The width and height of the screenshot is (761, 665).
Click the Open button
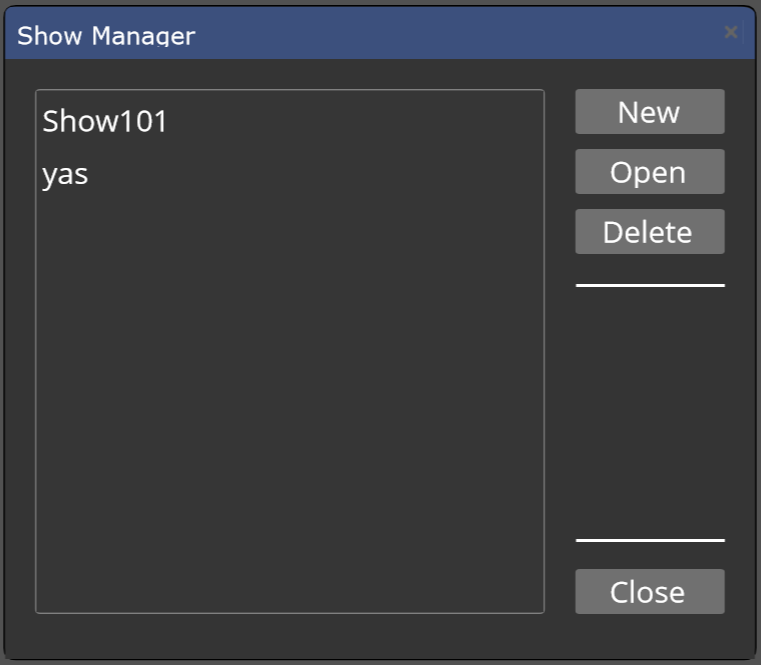coord(650,172)
